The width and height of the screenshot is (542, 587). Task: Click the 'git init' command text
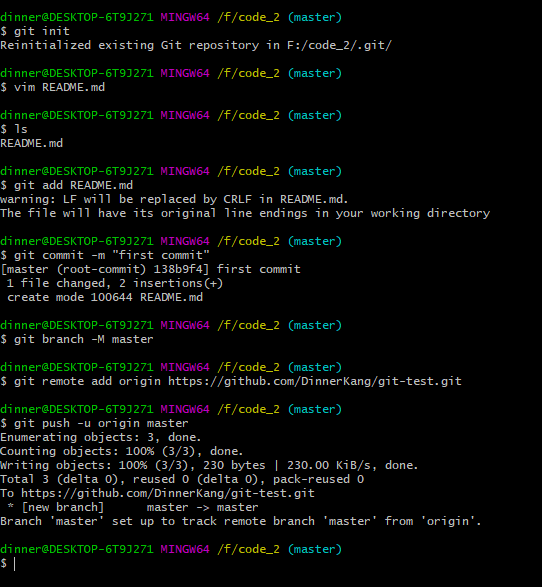tap(42, 31)
